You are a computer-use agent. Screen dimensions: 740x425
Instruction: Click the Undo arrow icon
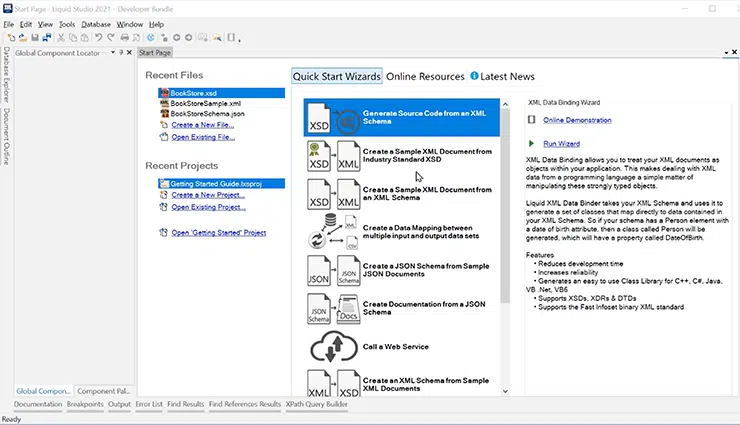click(x=98, y=38)
